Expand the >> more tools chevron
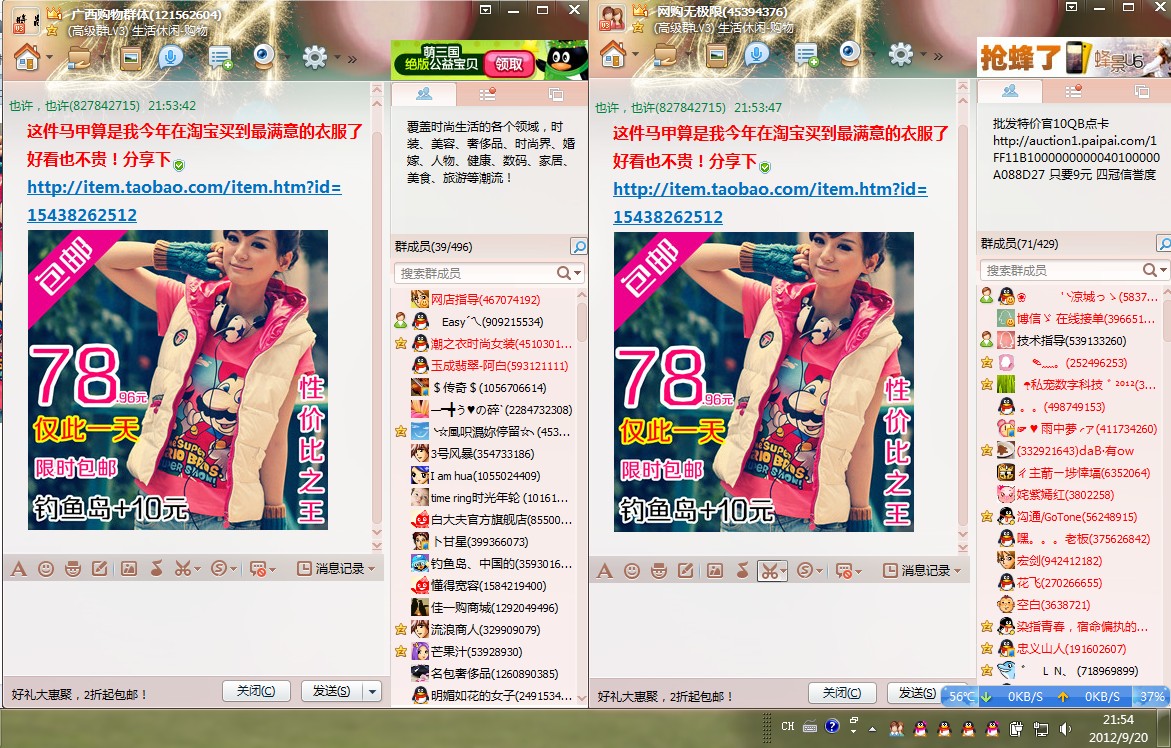The image size is (1171, 748). [x=352, y=58]
